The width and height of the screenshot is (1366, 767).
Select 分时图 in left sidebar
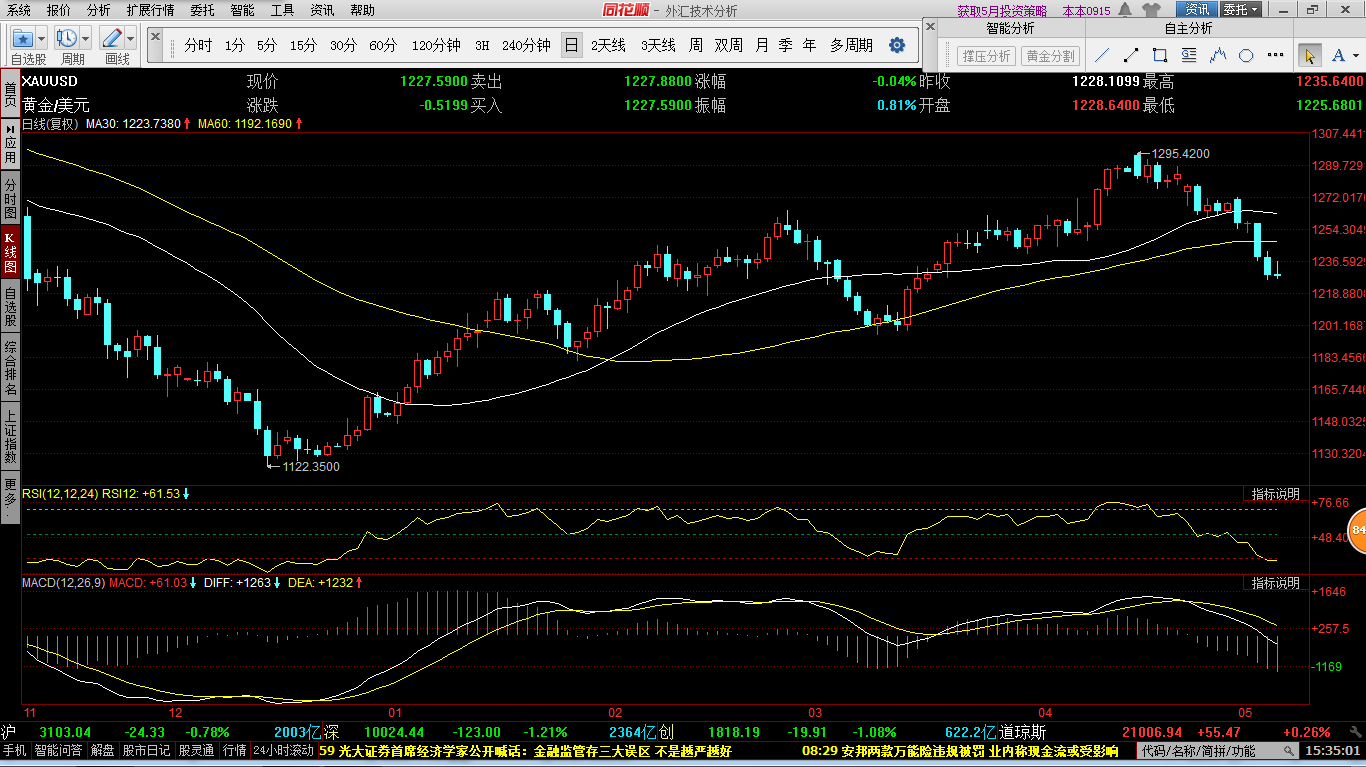pos(10,198)
